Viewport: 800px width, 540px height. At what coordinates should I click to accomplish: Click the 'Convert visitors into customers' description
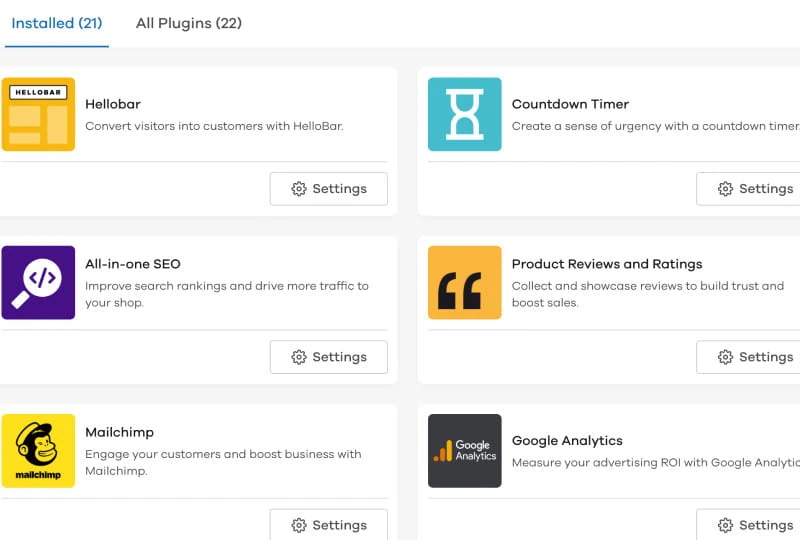(x=214, y=126)
